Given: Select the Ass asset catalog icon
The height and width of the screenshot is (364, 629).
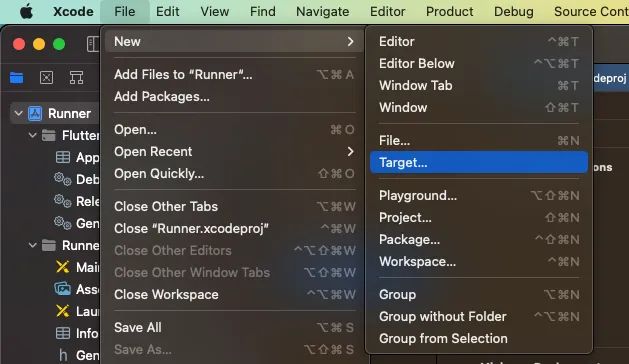Looking at the screenshot, I should tap(63, 289).
